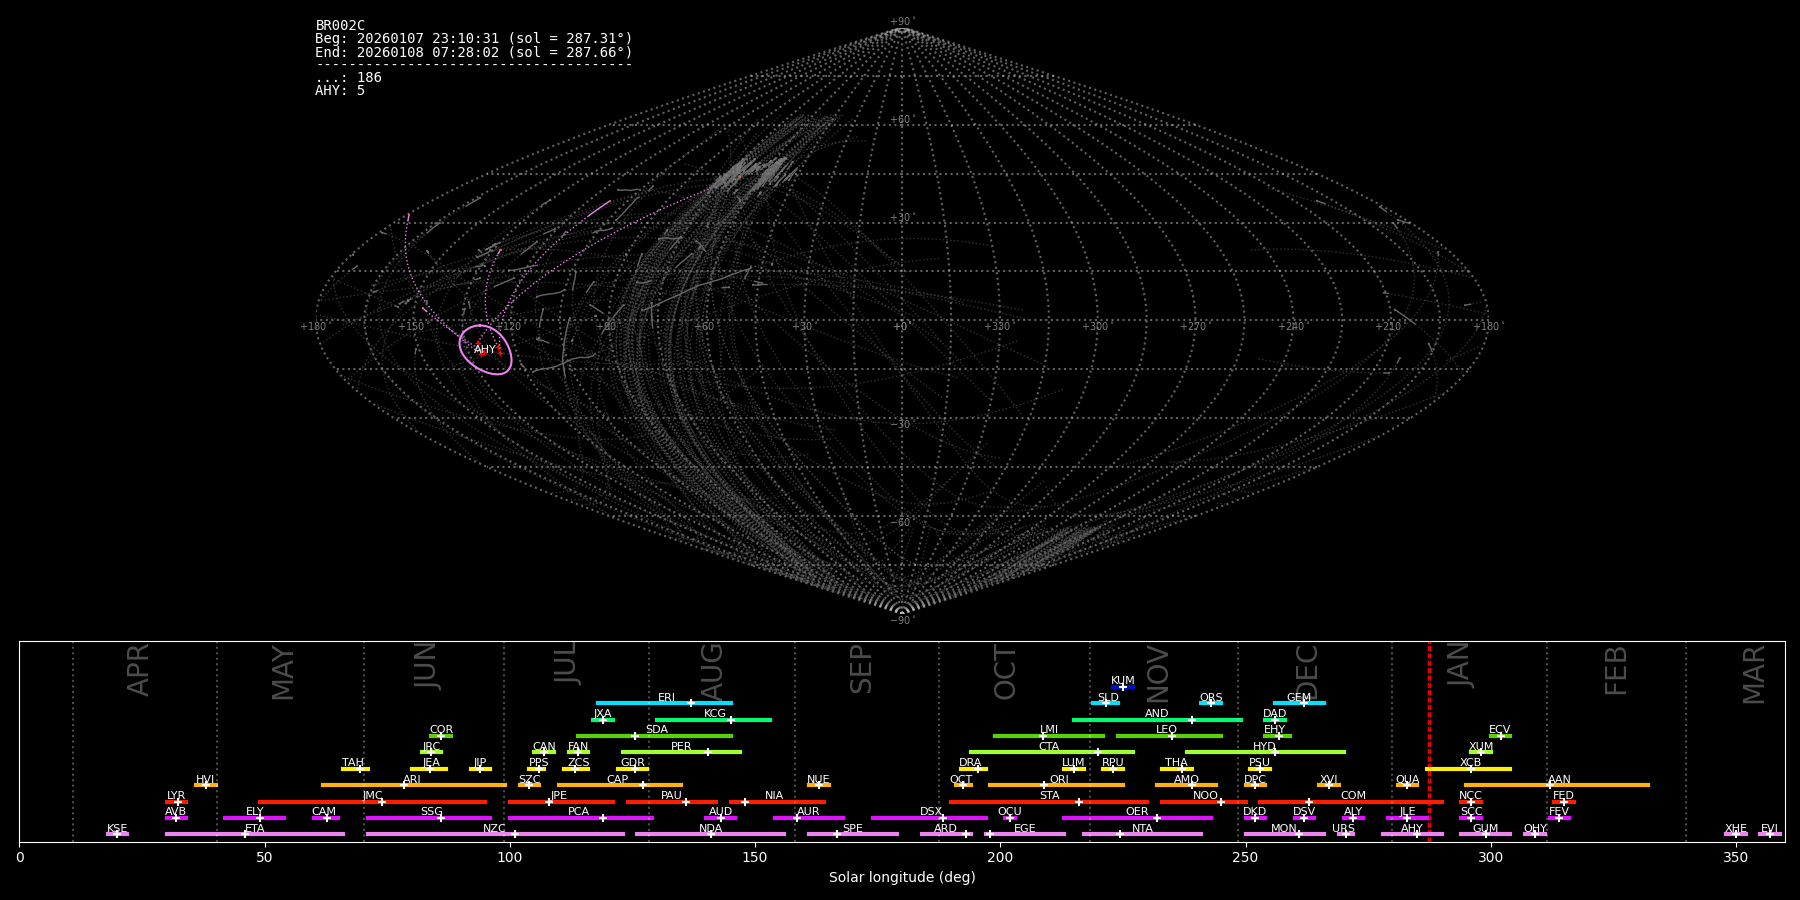Click the red STA shower bar
Viewport: 1800px width, 900px height.
[1049, 801]
